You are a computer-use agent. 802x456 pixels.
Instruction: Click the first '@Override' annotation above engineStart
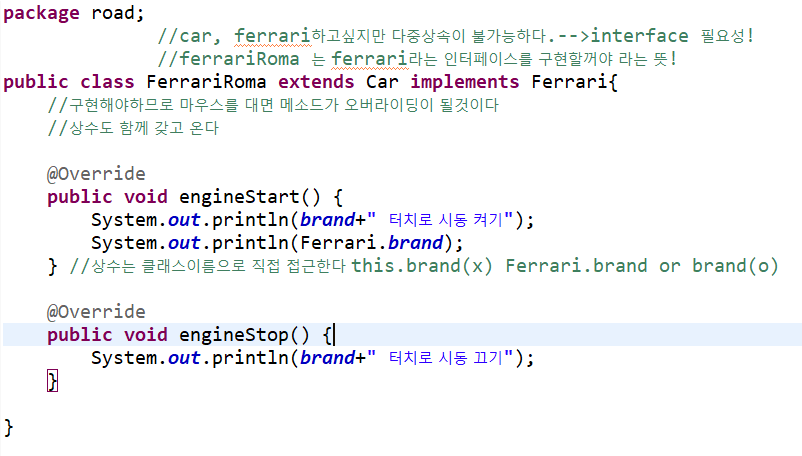click(x=96, y=174)
